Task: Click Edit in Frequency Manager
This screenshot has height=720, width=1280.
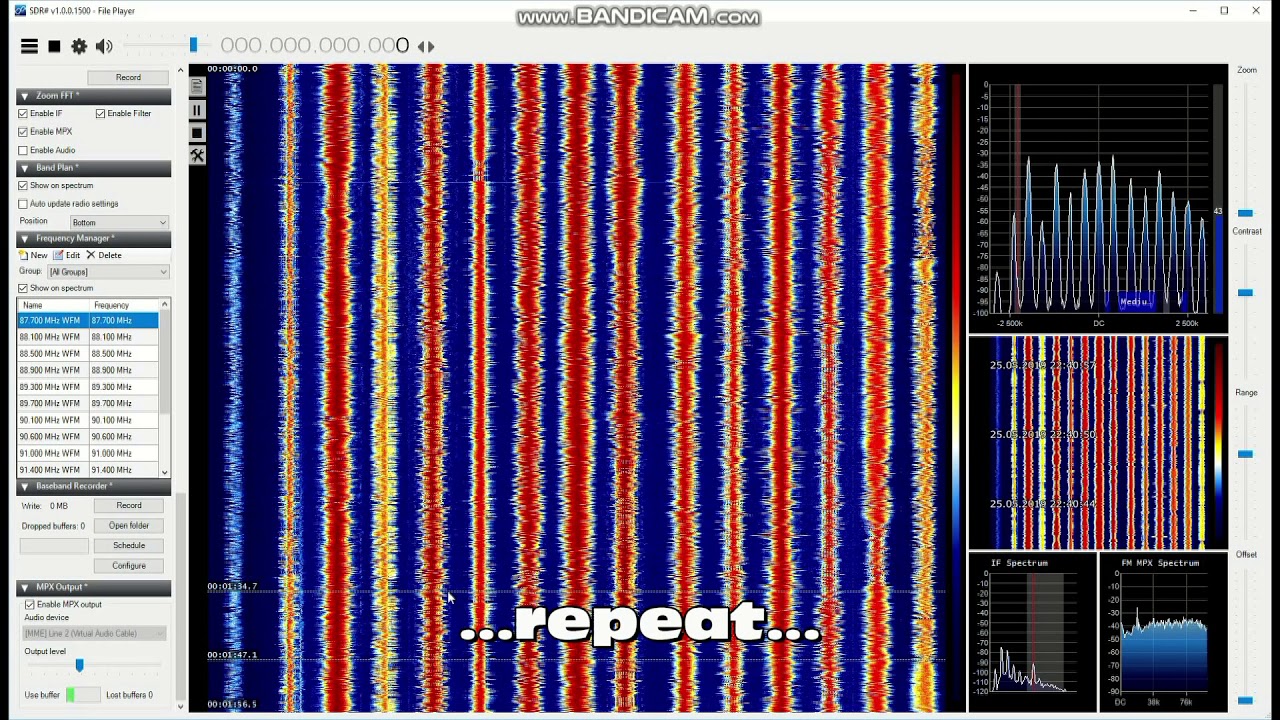Action: click(67, 255)
